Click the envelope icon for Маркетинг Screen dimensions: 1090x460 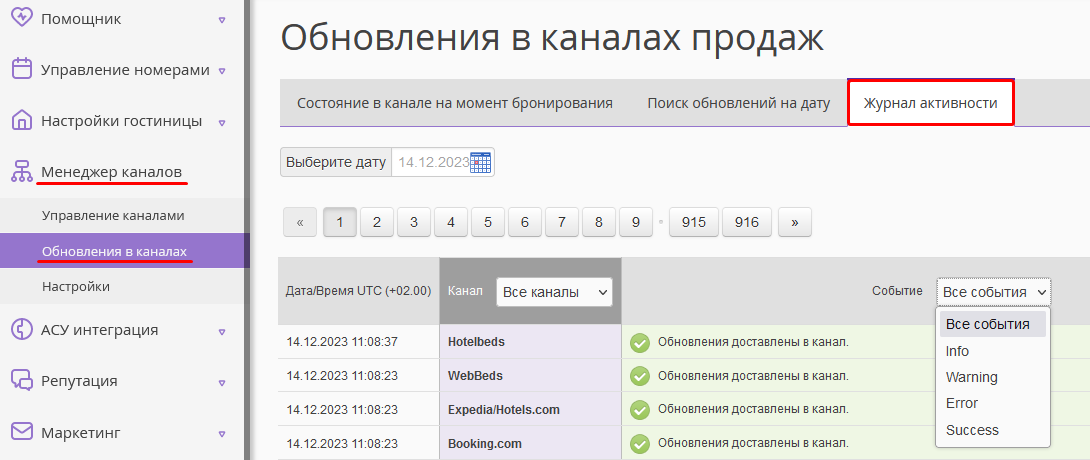pyautogui.click(x=22, y=432)
